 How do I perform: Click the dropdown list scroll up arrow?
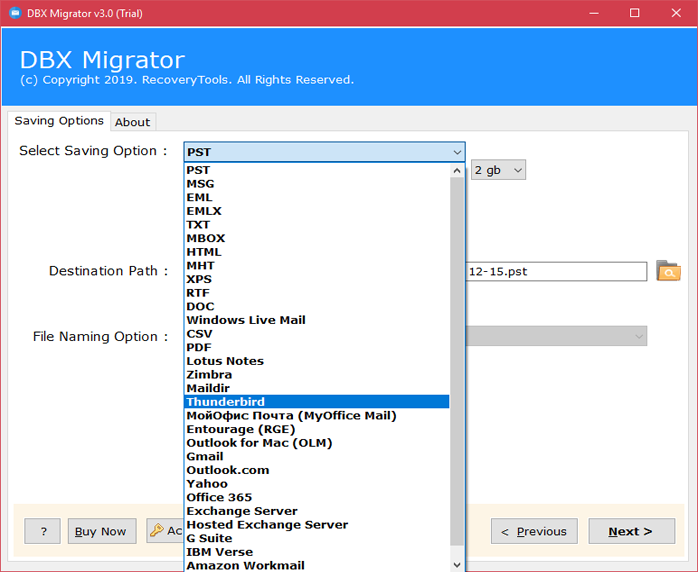click(457, 170)
